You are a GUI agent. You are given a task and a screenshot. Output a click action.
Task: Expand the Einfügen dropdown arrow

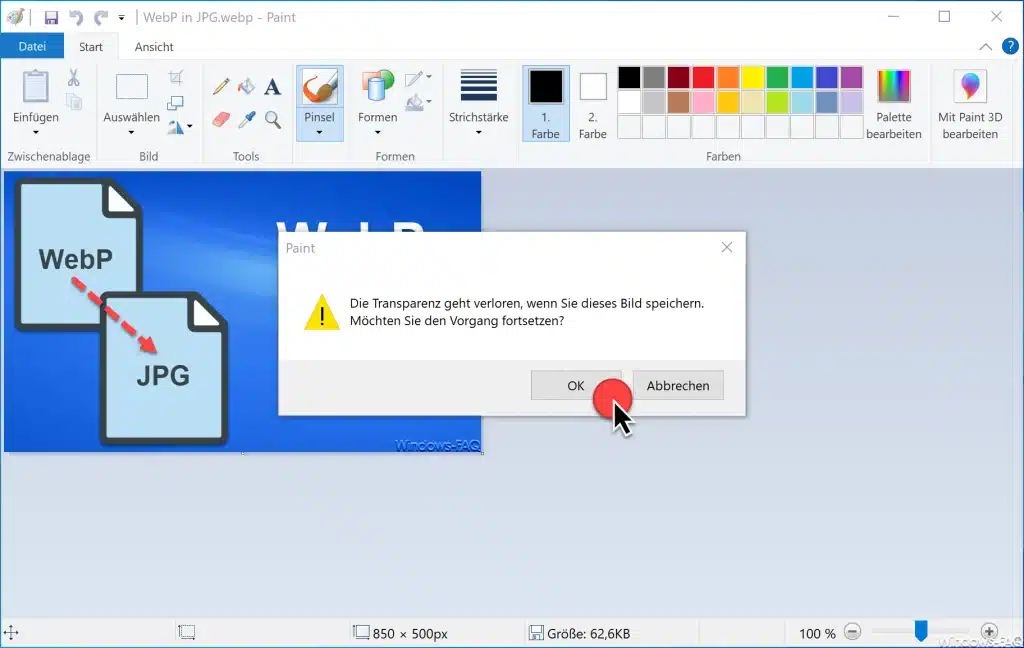(36, 133)
